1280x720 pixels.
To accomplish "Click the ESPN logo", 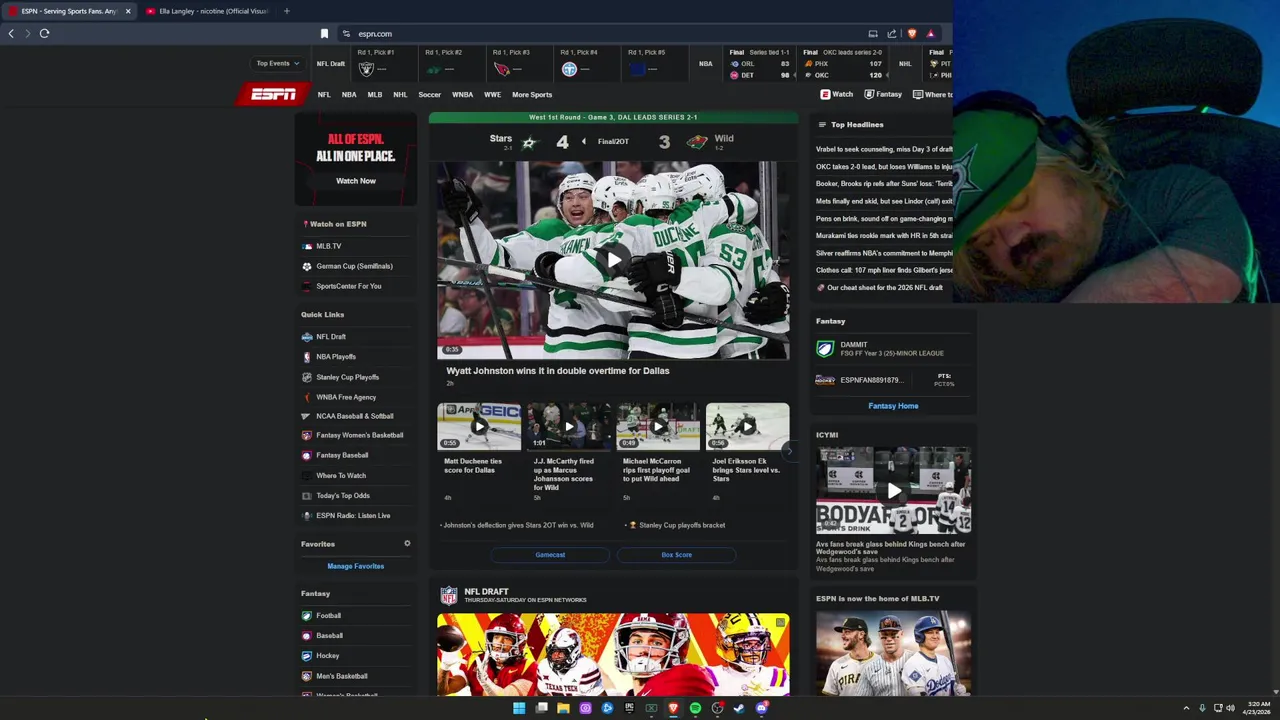I will [273, 94].
